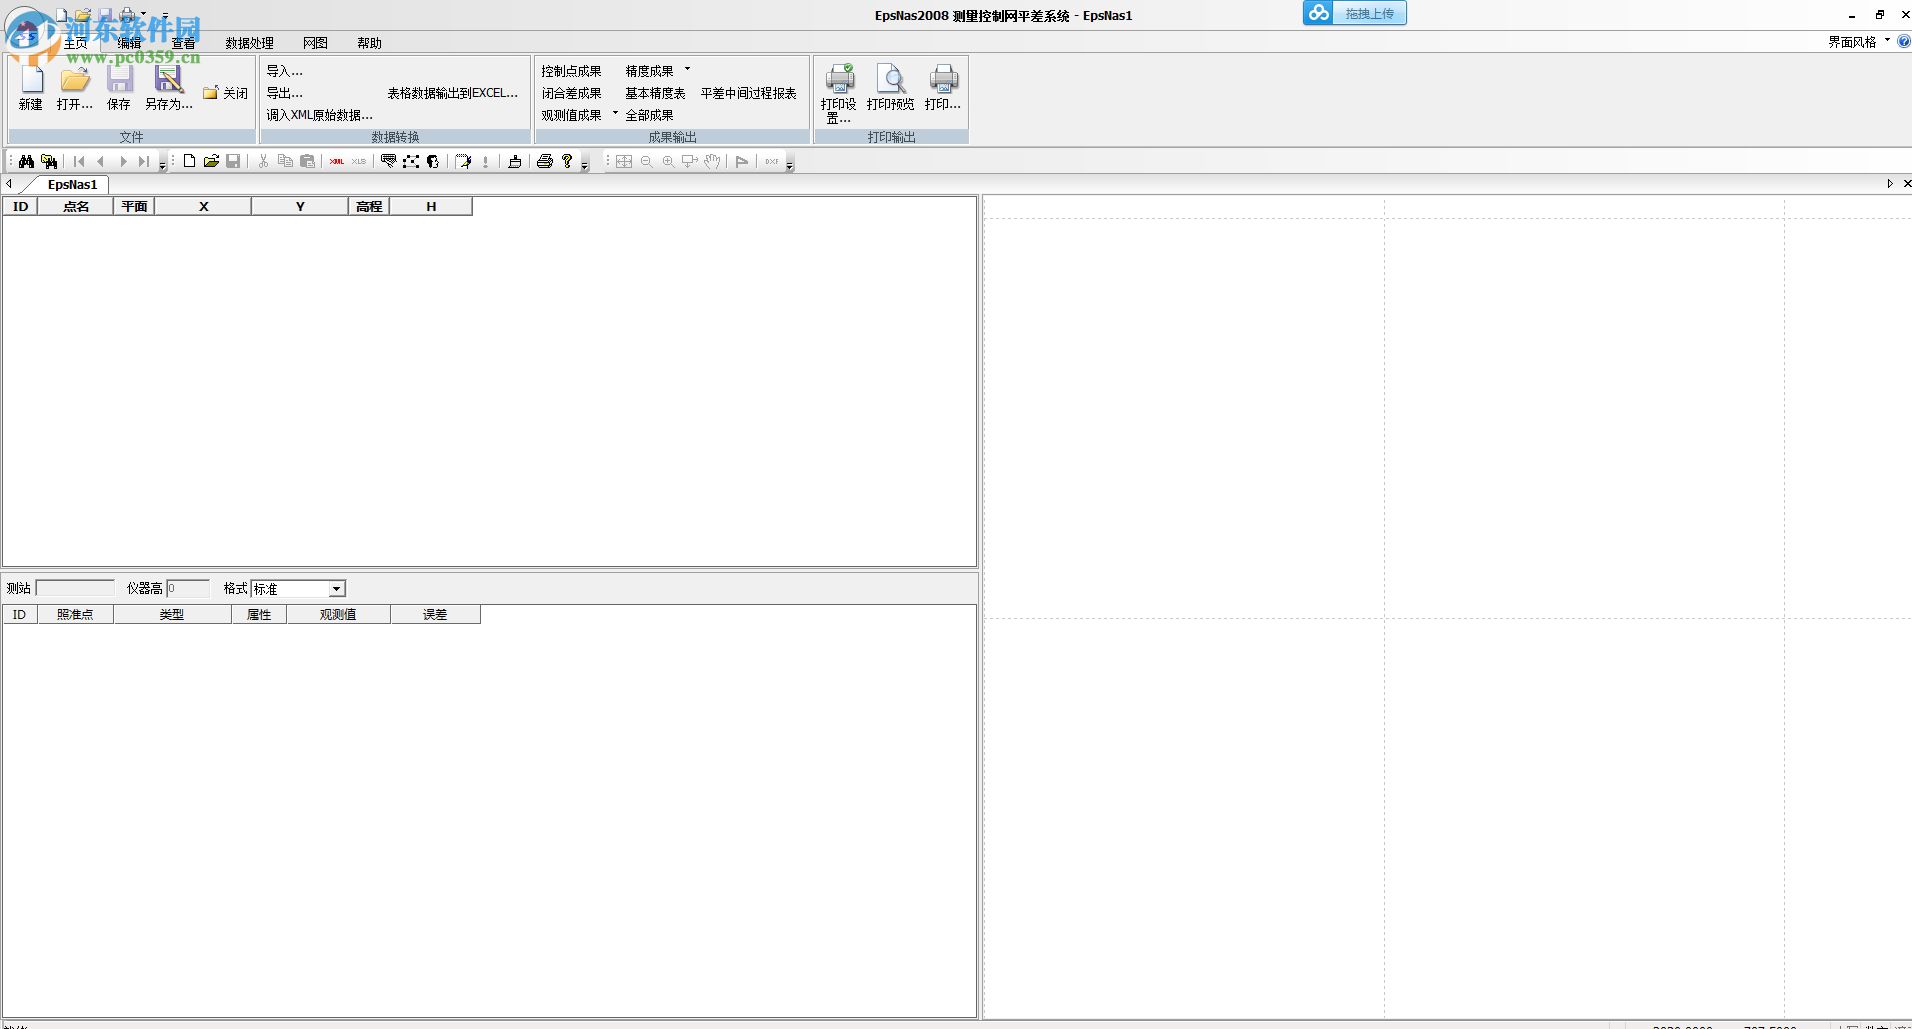Image resolution: width=1912 pixels, height=1029 pixels.
Task: Click the 新建 (New) ribbon icon
Action: pyautogui.click(x=31, y=88)
